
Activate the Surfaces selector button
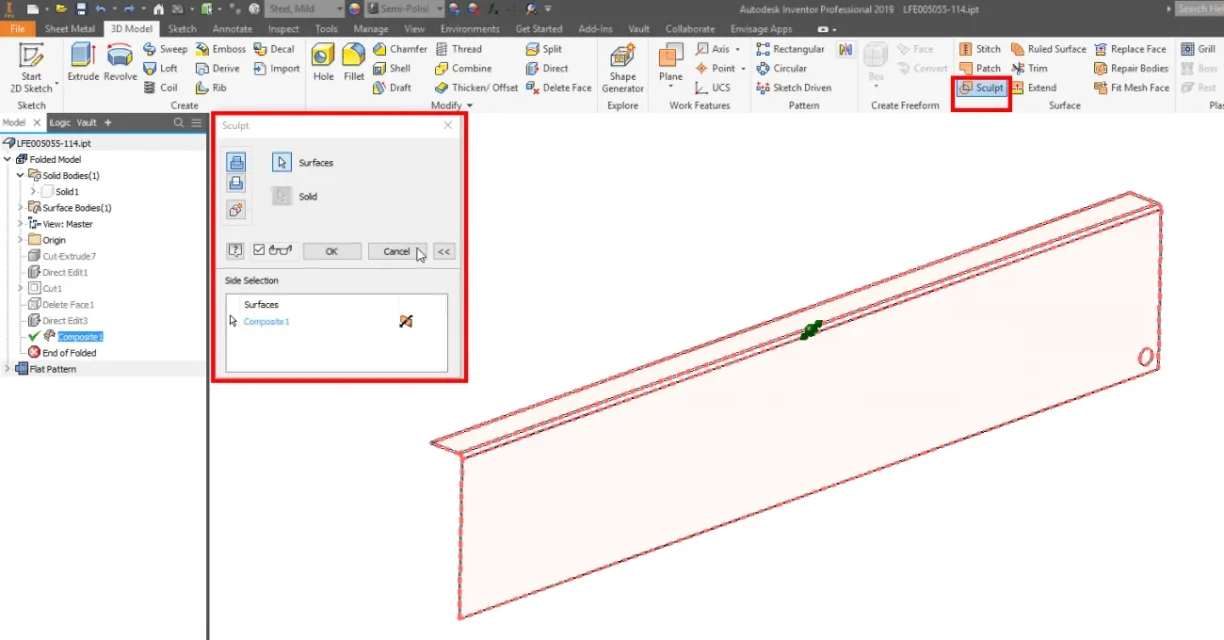point(282,162)
